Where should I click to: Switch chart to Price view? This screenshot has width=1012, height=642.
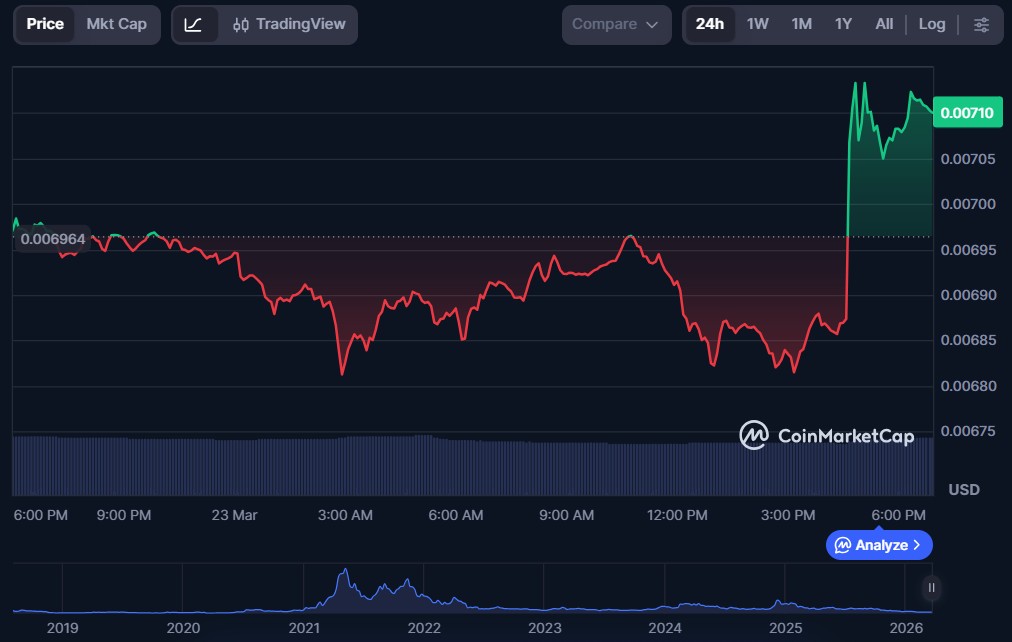[x=45, y=24]
